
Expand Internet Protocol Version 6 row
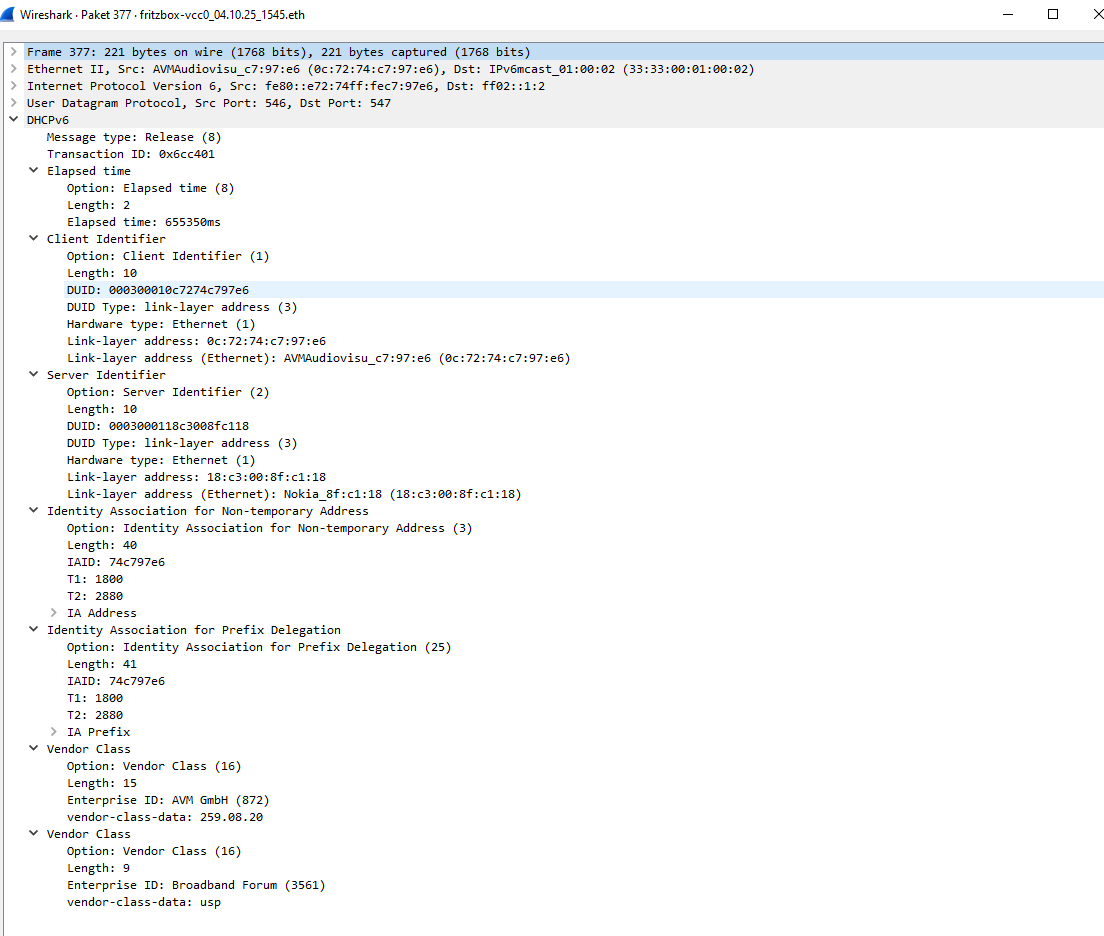click(13, 85)
